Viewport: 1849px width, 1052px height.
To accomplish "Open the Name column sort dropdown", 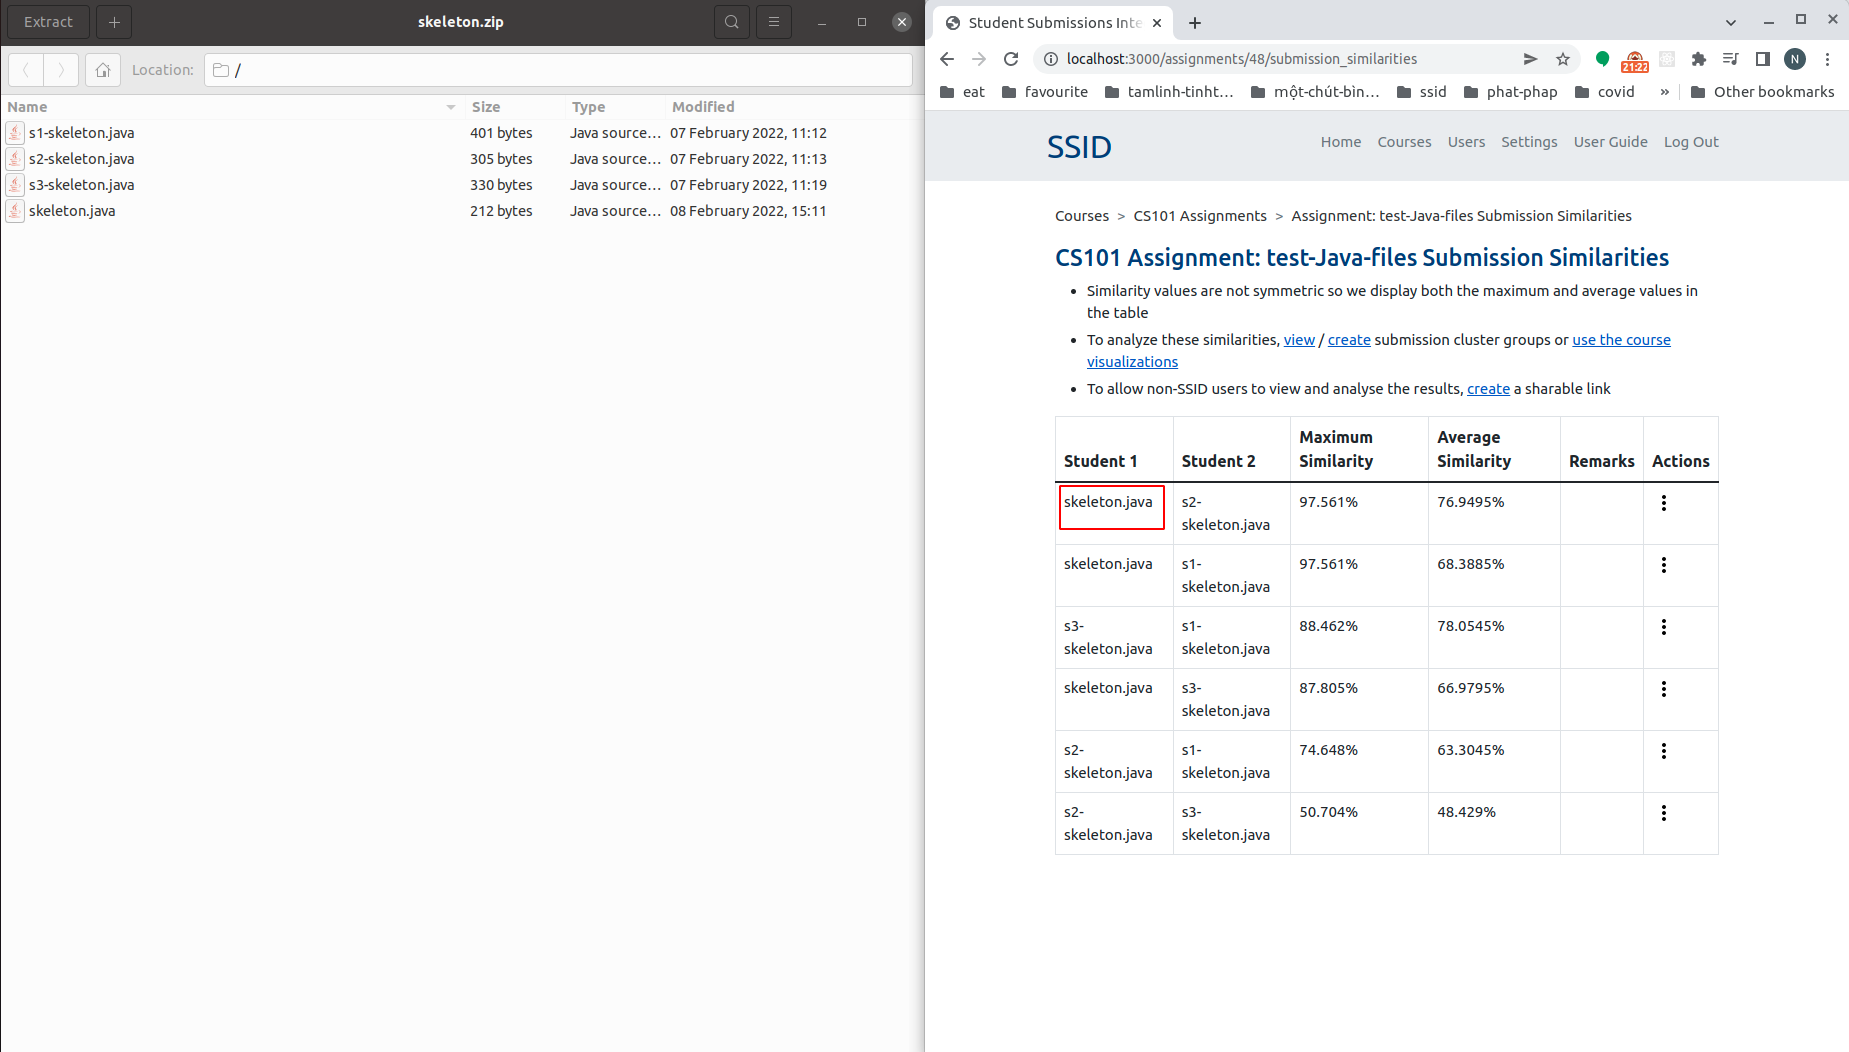I will (x=449, y=107).
